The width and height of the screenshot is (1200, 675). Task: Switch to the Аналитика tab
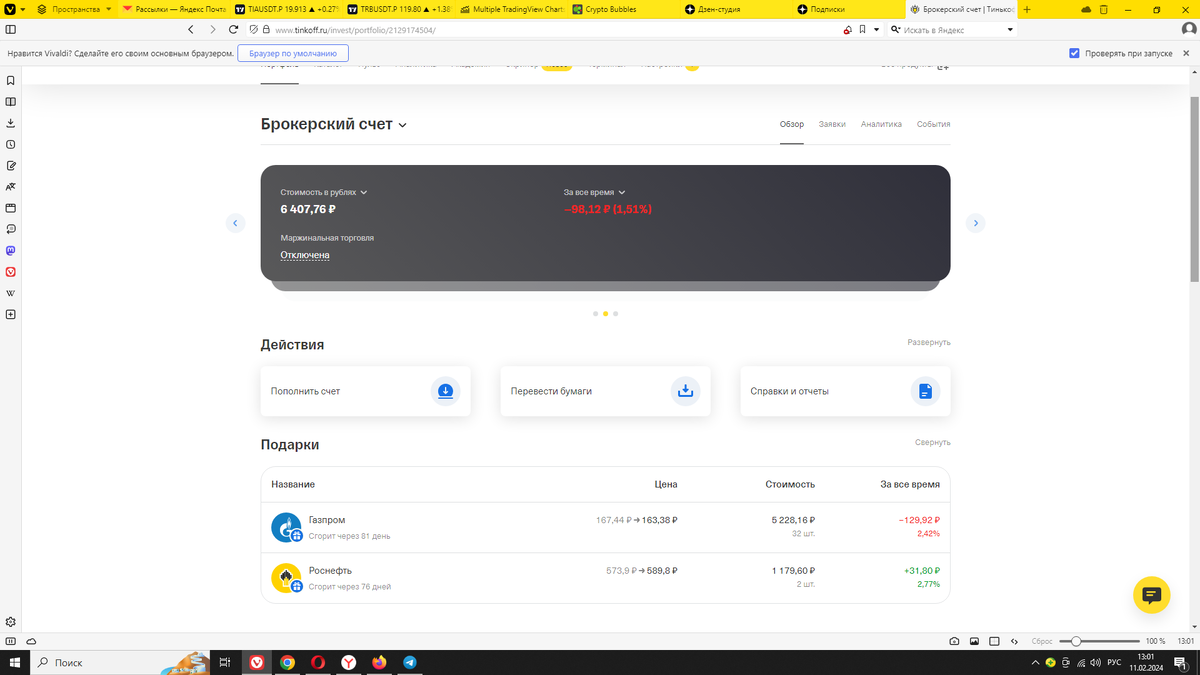[x=881, y=124]
